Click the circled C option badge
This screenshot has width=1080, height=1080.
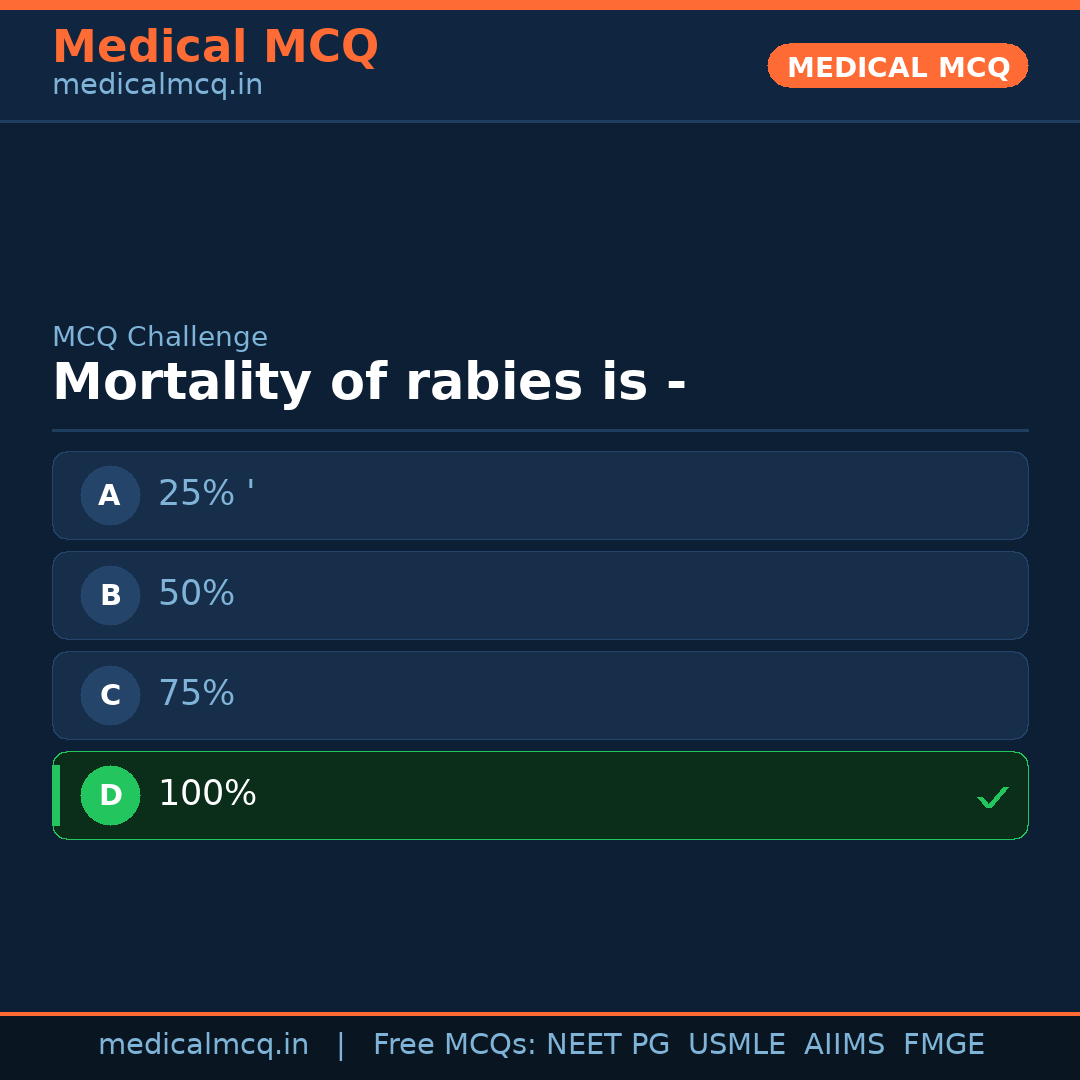coord(110,695)
